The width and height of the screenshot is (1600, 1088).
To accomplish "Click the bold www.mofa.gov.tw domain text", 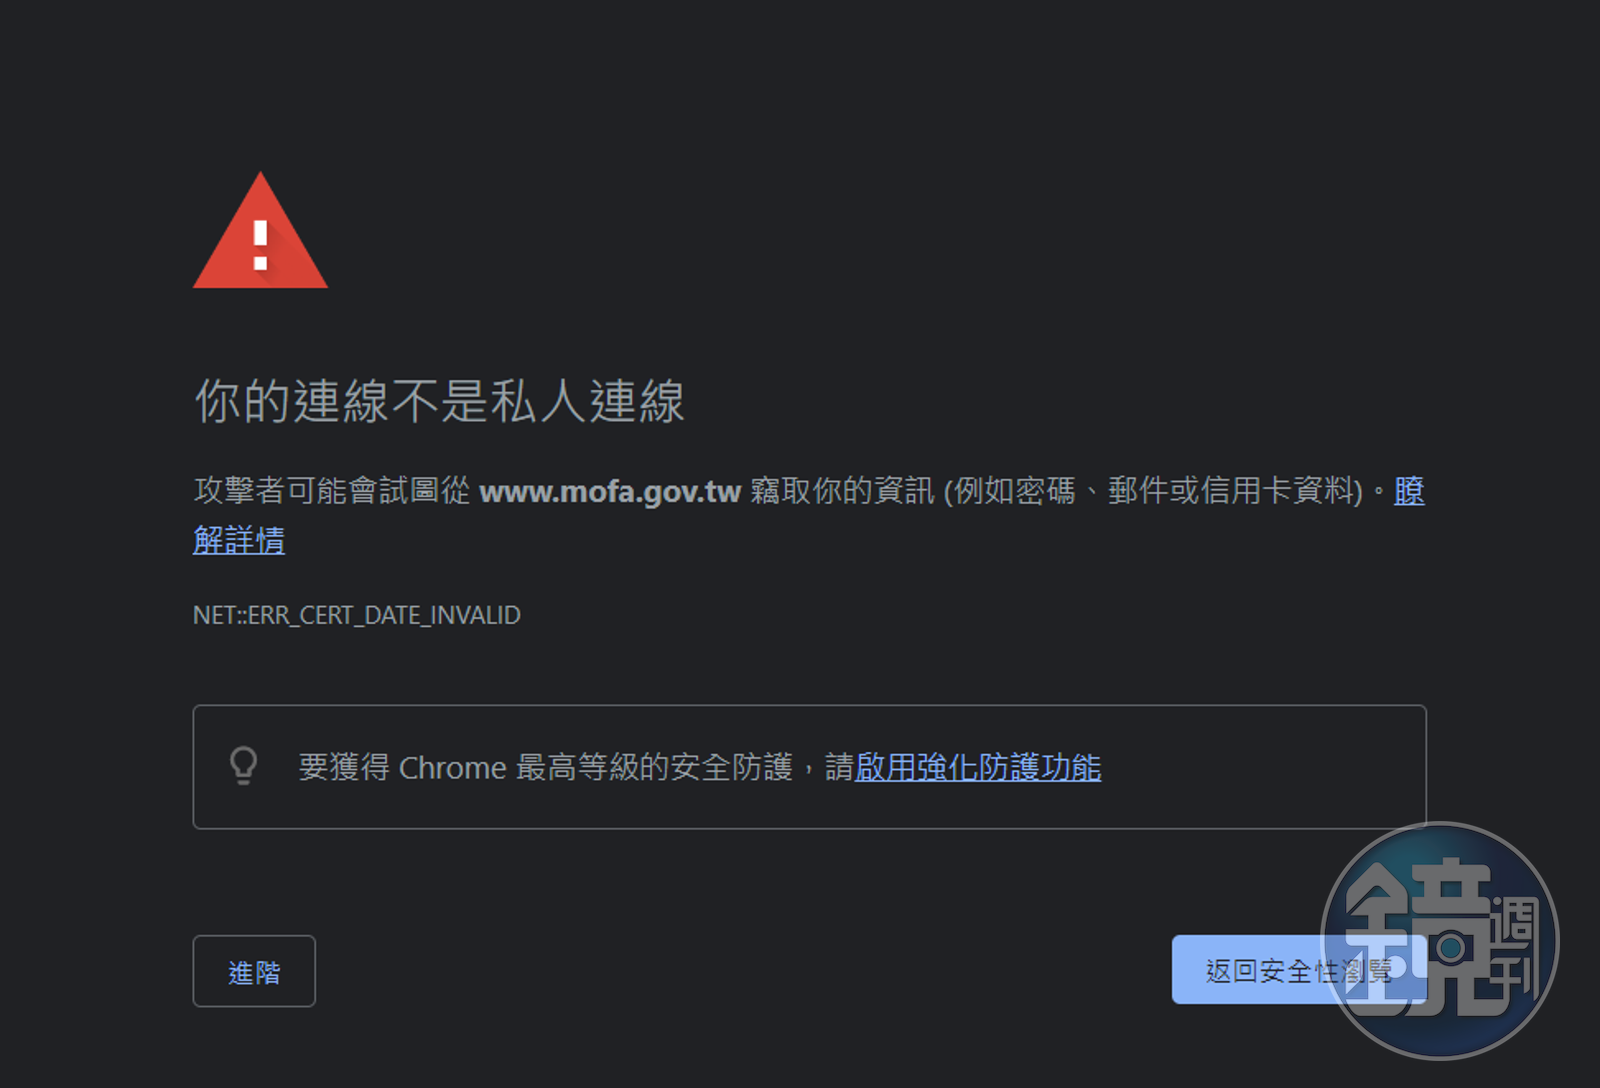I will point(610,492).
